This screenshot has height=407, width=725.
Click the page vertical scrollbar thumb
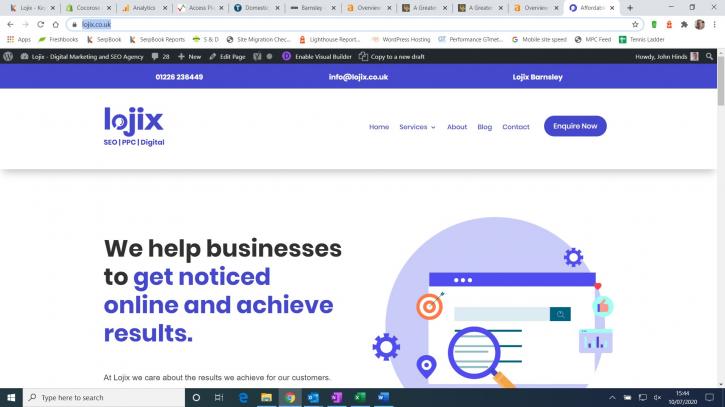pos(721,81)
